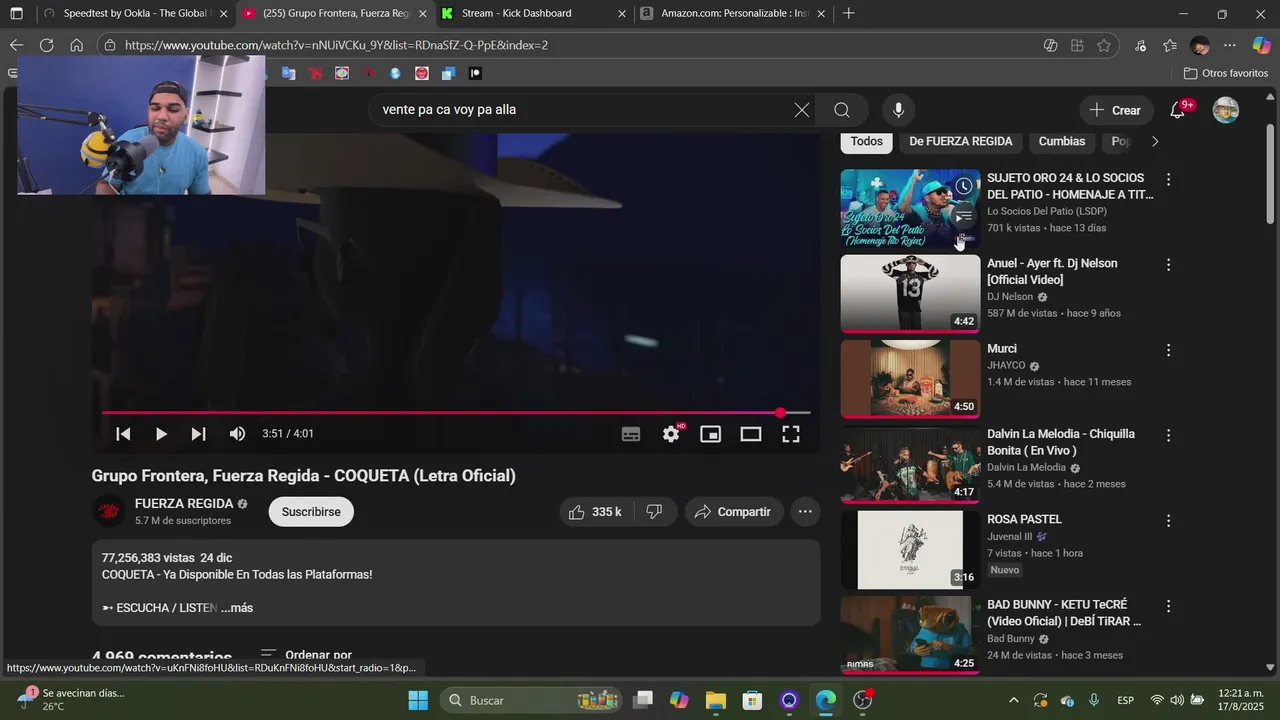Go back in the browser
Screen dimensions: 1280x720
coord(16,45)
